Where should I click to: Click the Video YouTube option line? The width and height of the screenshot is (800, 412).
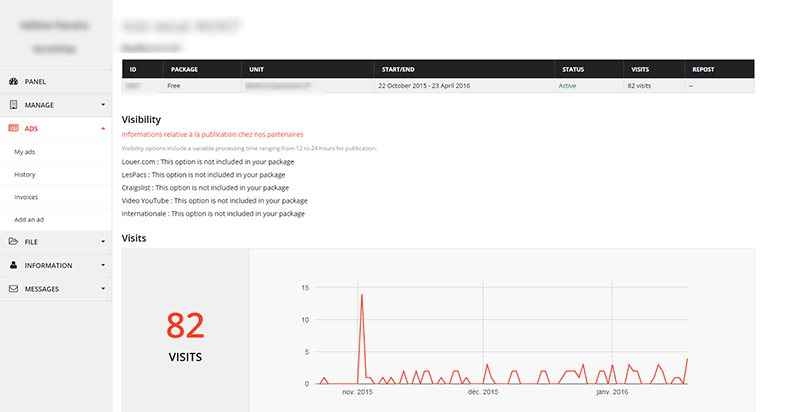tap(214, 200)
